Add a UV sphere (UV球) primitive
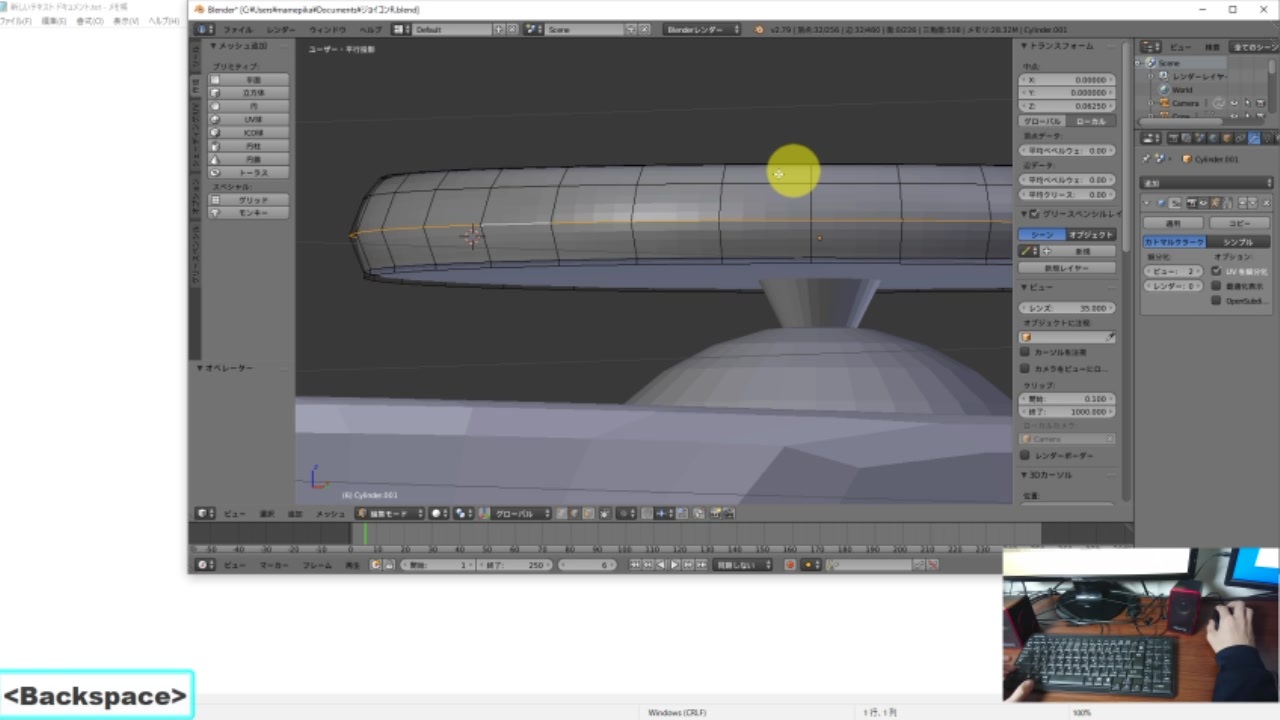The width and height of the screenshot is (1280, 720). (x=252, y=119)
